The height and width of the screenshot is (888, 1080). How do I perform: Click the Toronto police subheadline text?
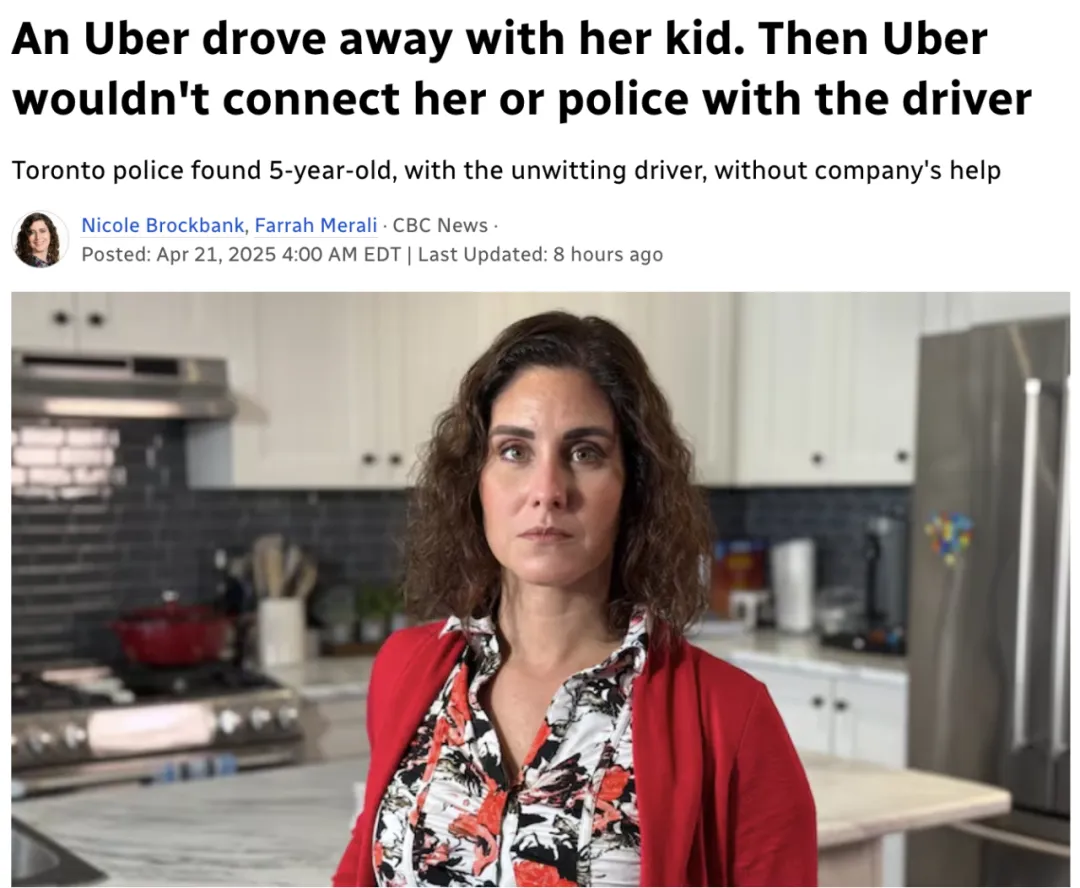pos(506,170)
